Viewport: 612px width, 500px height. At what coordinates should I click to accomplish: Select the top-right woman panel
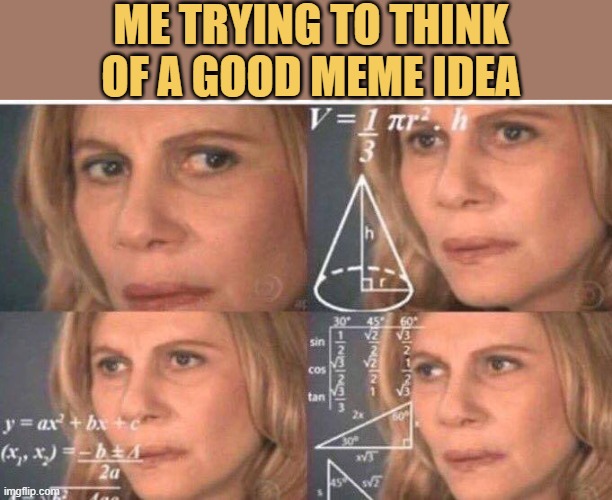click(461, 208)
